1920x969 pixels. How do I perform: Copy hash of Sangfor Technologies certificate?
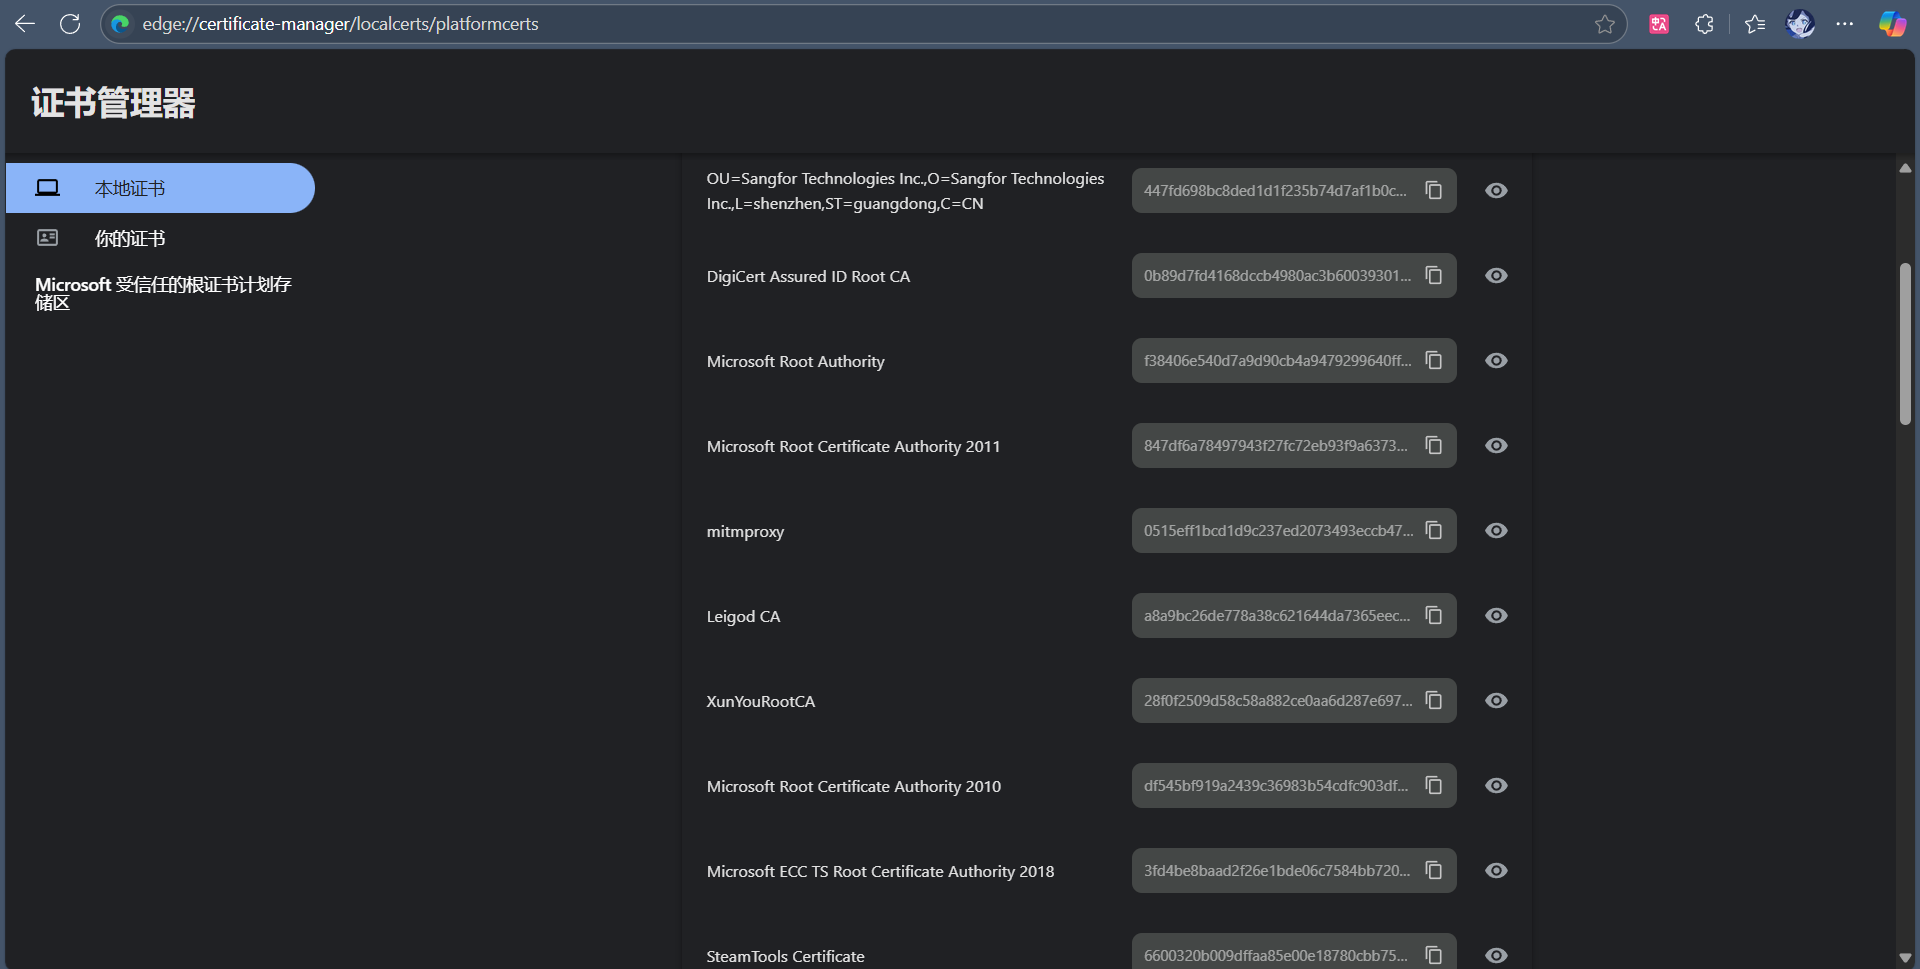[1434, 190]
